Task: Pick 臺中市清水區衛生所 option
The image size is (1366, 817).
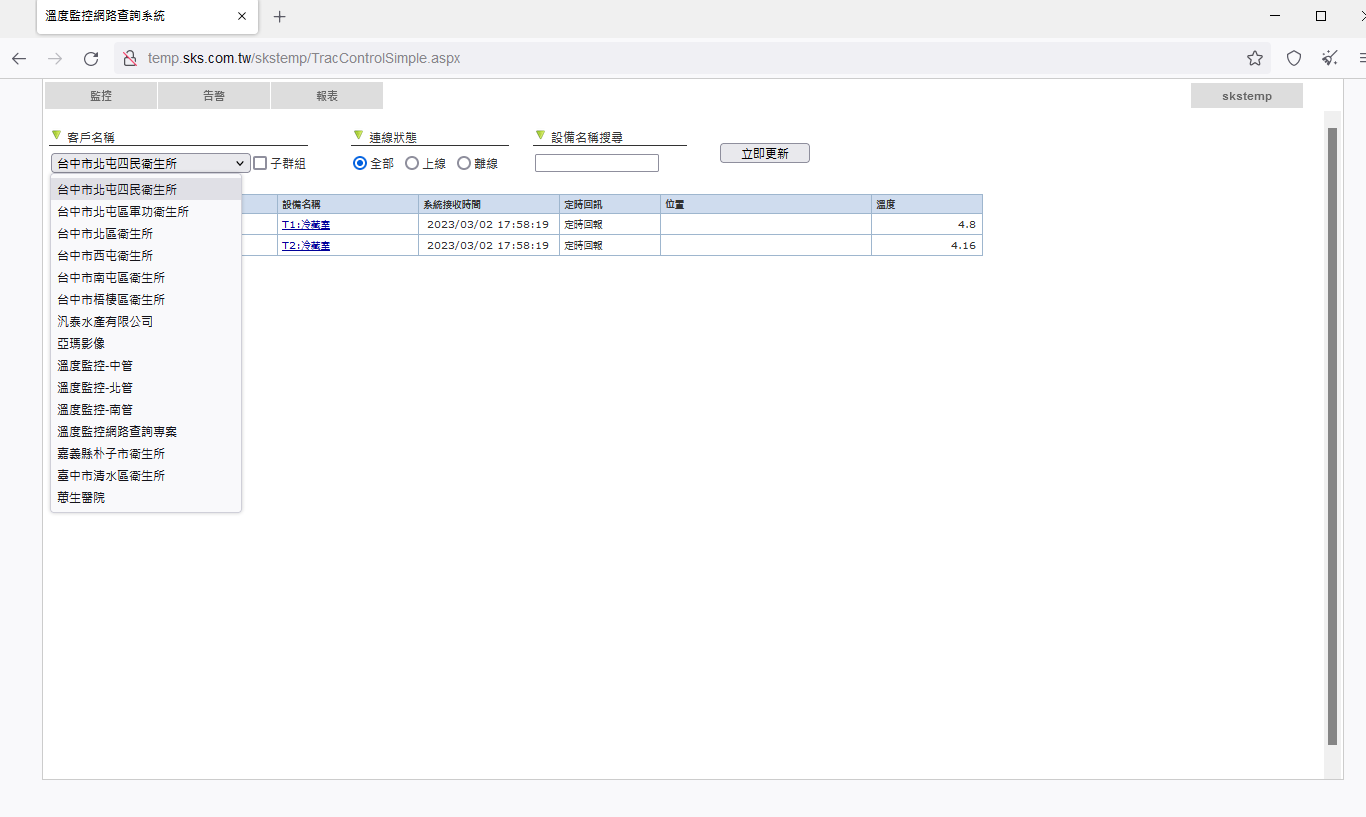Action: [146, 476]
